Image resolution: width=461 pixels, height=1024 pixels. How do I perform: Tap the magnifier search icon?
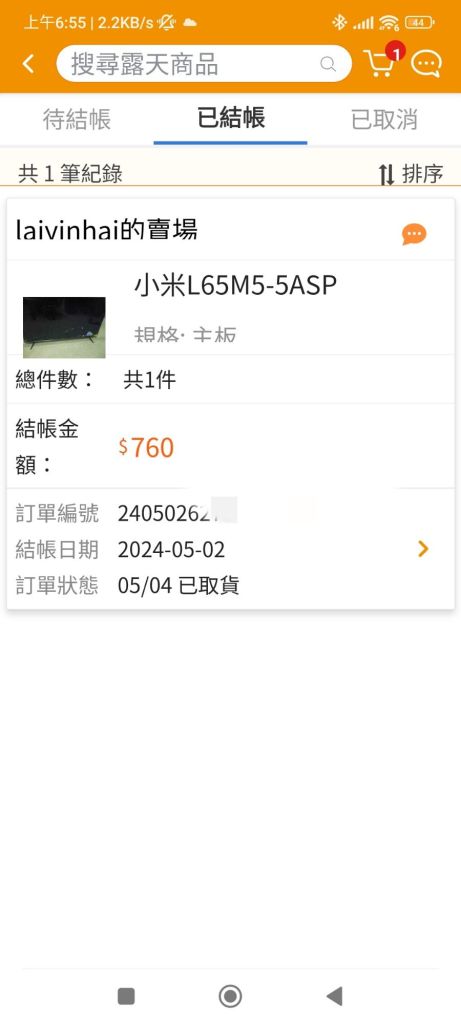[x=328, y=64]
